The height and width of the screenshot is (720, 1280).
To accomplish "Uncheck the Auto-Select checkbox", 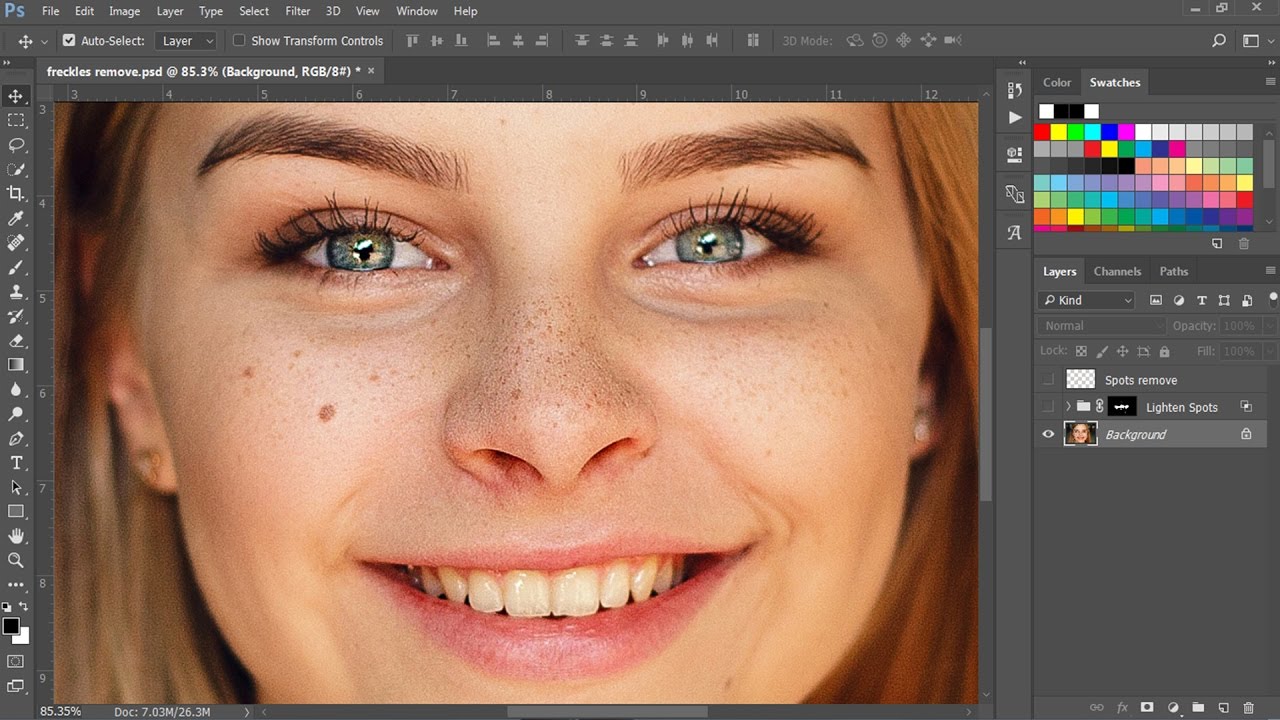I will 69,41.
